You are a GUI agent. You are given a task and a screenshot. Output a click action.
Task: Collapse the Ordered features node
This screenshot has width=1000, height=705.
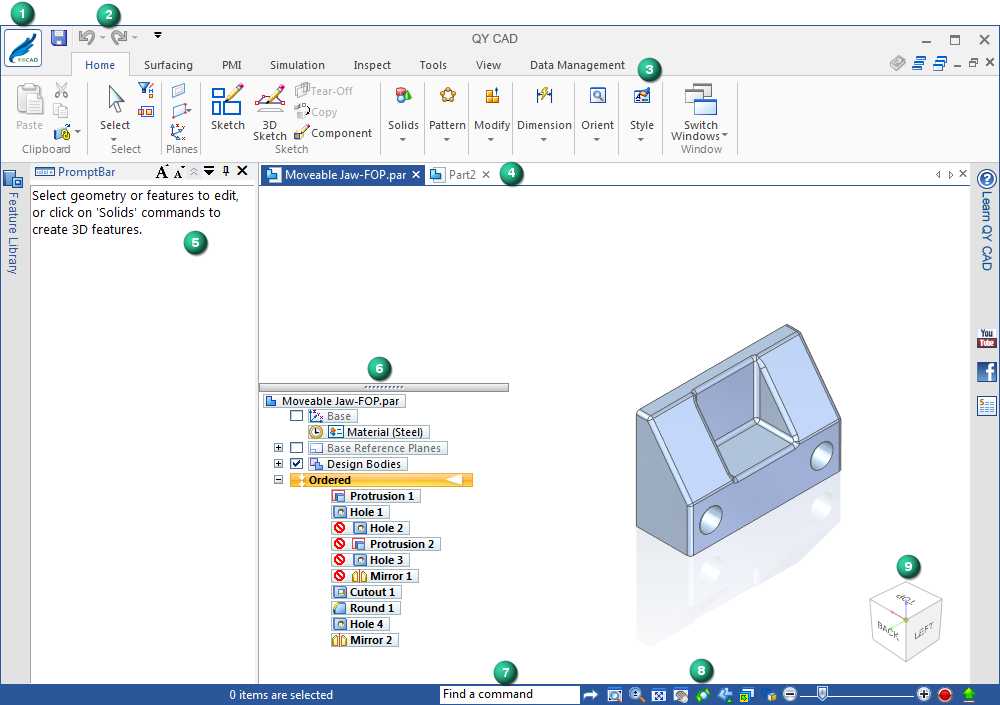click(279, 480)
